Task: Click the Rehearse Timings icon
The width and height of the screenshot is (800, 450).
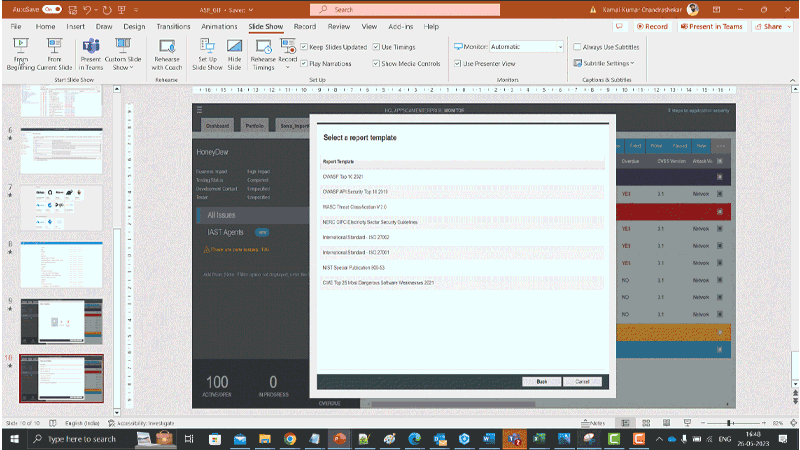Action: [x=263, y=54]
